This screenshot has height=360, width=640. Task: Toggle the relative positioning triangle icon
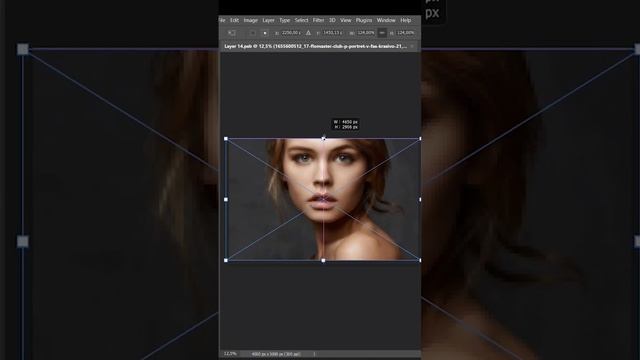pos(309,33)
